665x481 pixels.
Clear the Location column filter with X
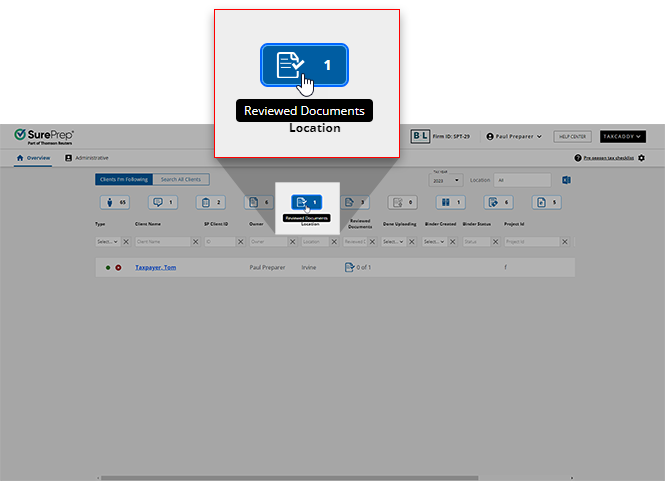(x=334, y=242)
